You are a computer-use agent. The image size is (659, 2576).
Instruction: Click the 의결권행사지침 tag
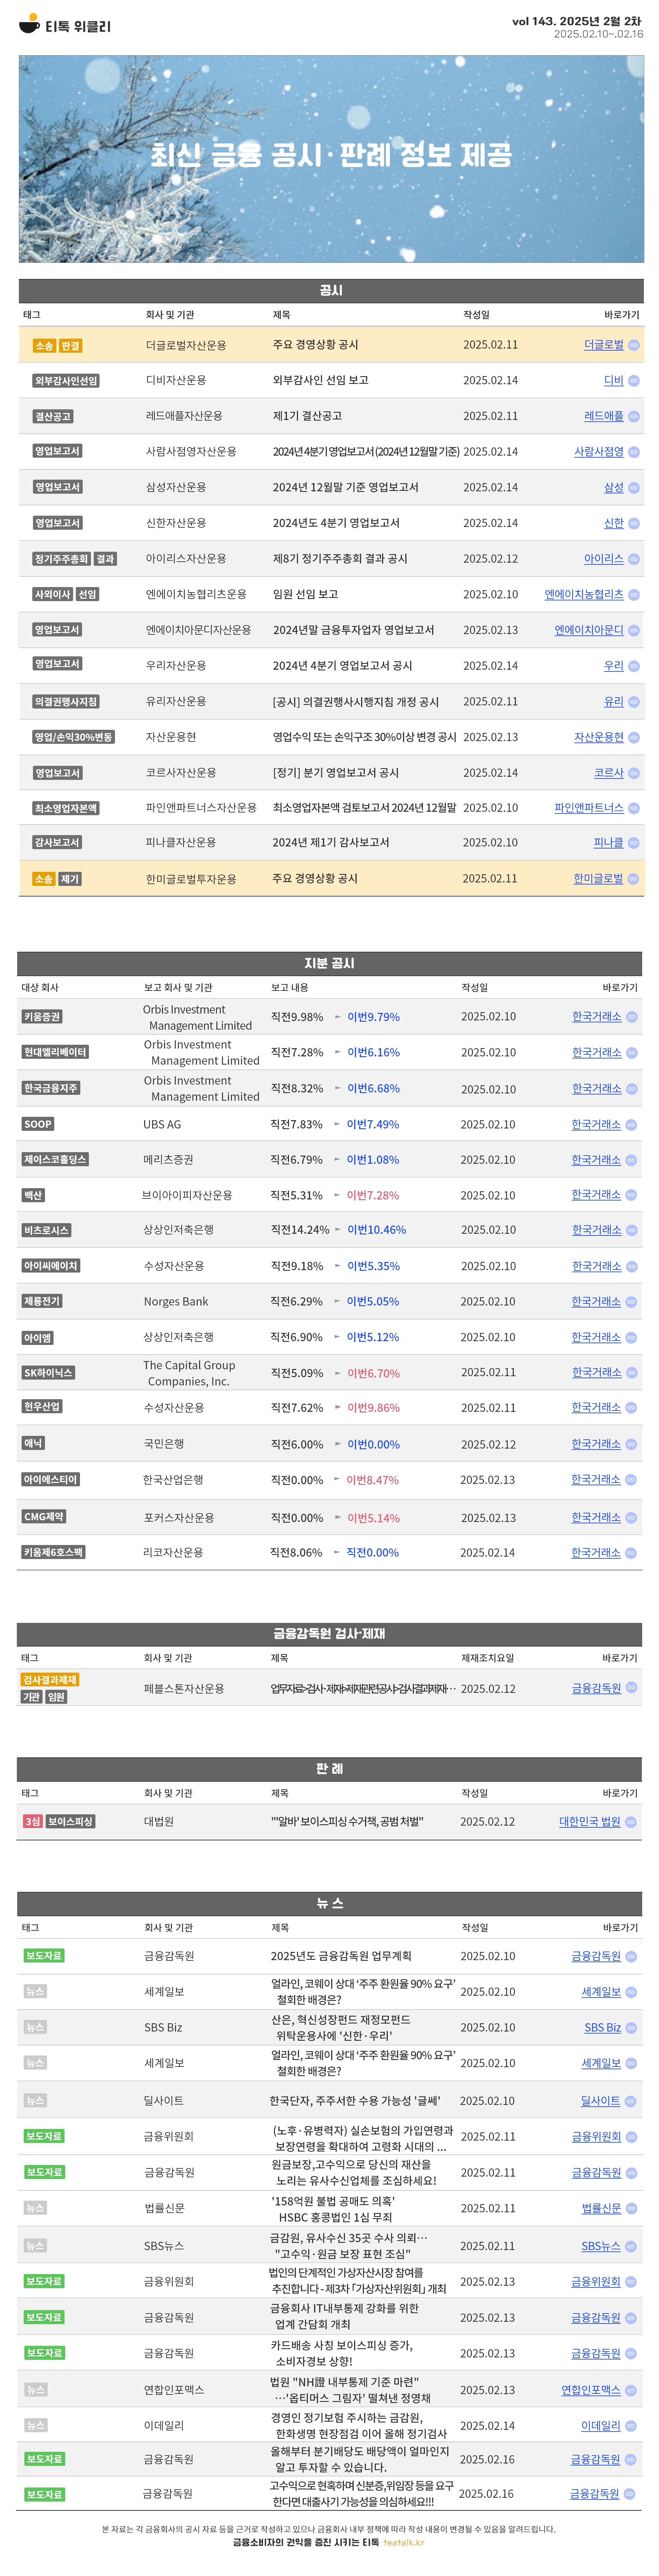tap(66, 702)
